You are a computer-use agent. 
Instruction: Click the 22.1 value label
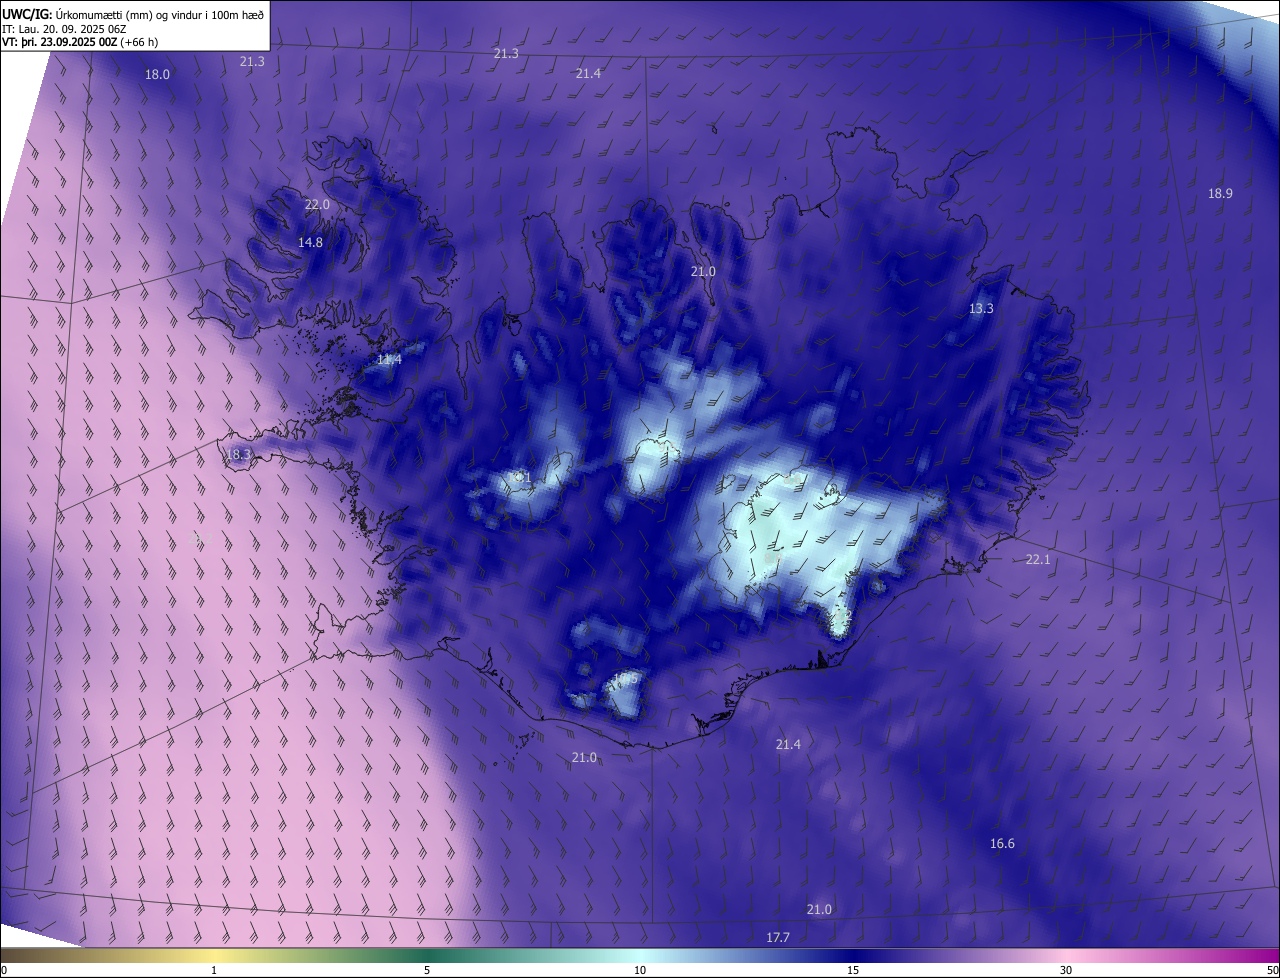coord(1038,559)
